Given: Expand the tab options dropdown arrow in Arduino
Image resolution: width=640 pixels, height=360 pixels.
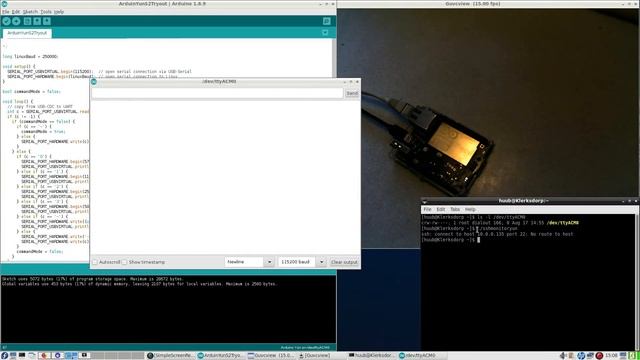Looking at the screenshot, I should tap(325, 33).
